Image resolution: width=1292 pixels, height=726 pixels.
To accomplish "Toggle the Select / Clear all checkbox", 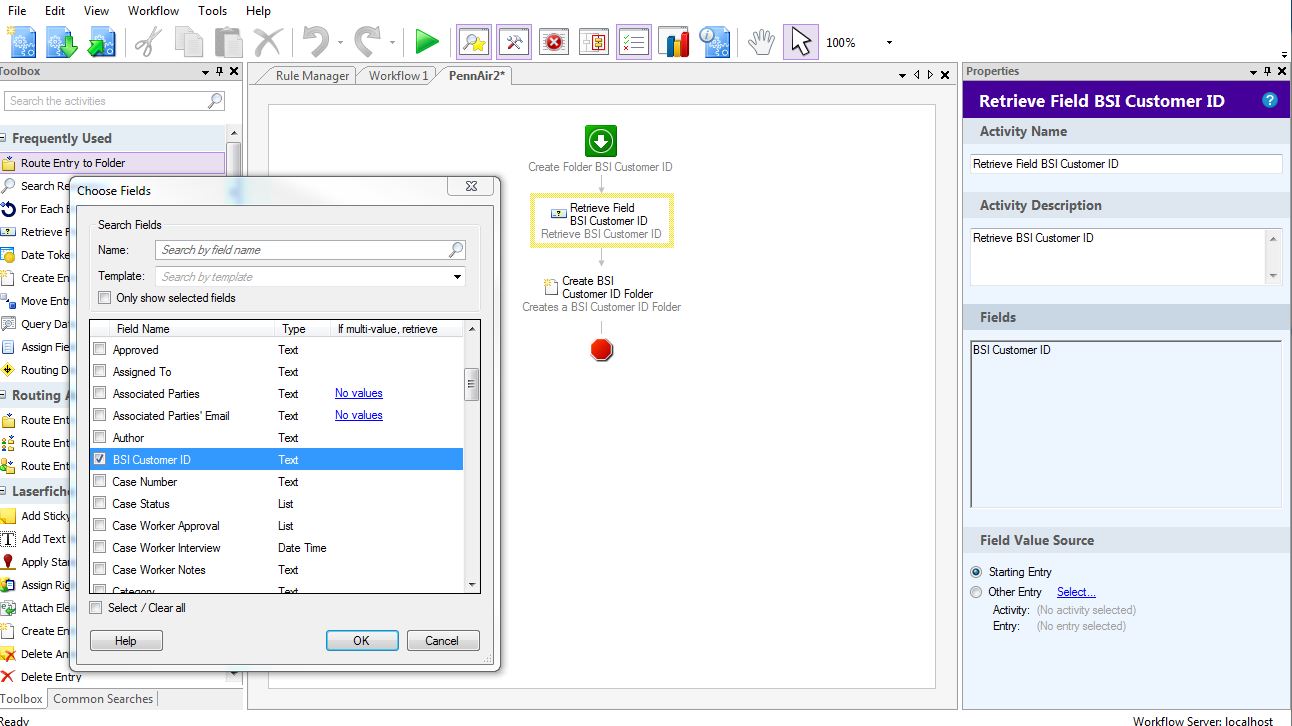I will [96, 607].
